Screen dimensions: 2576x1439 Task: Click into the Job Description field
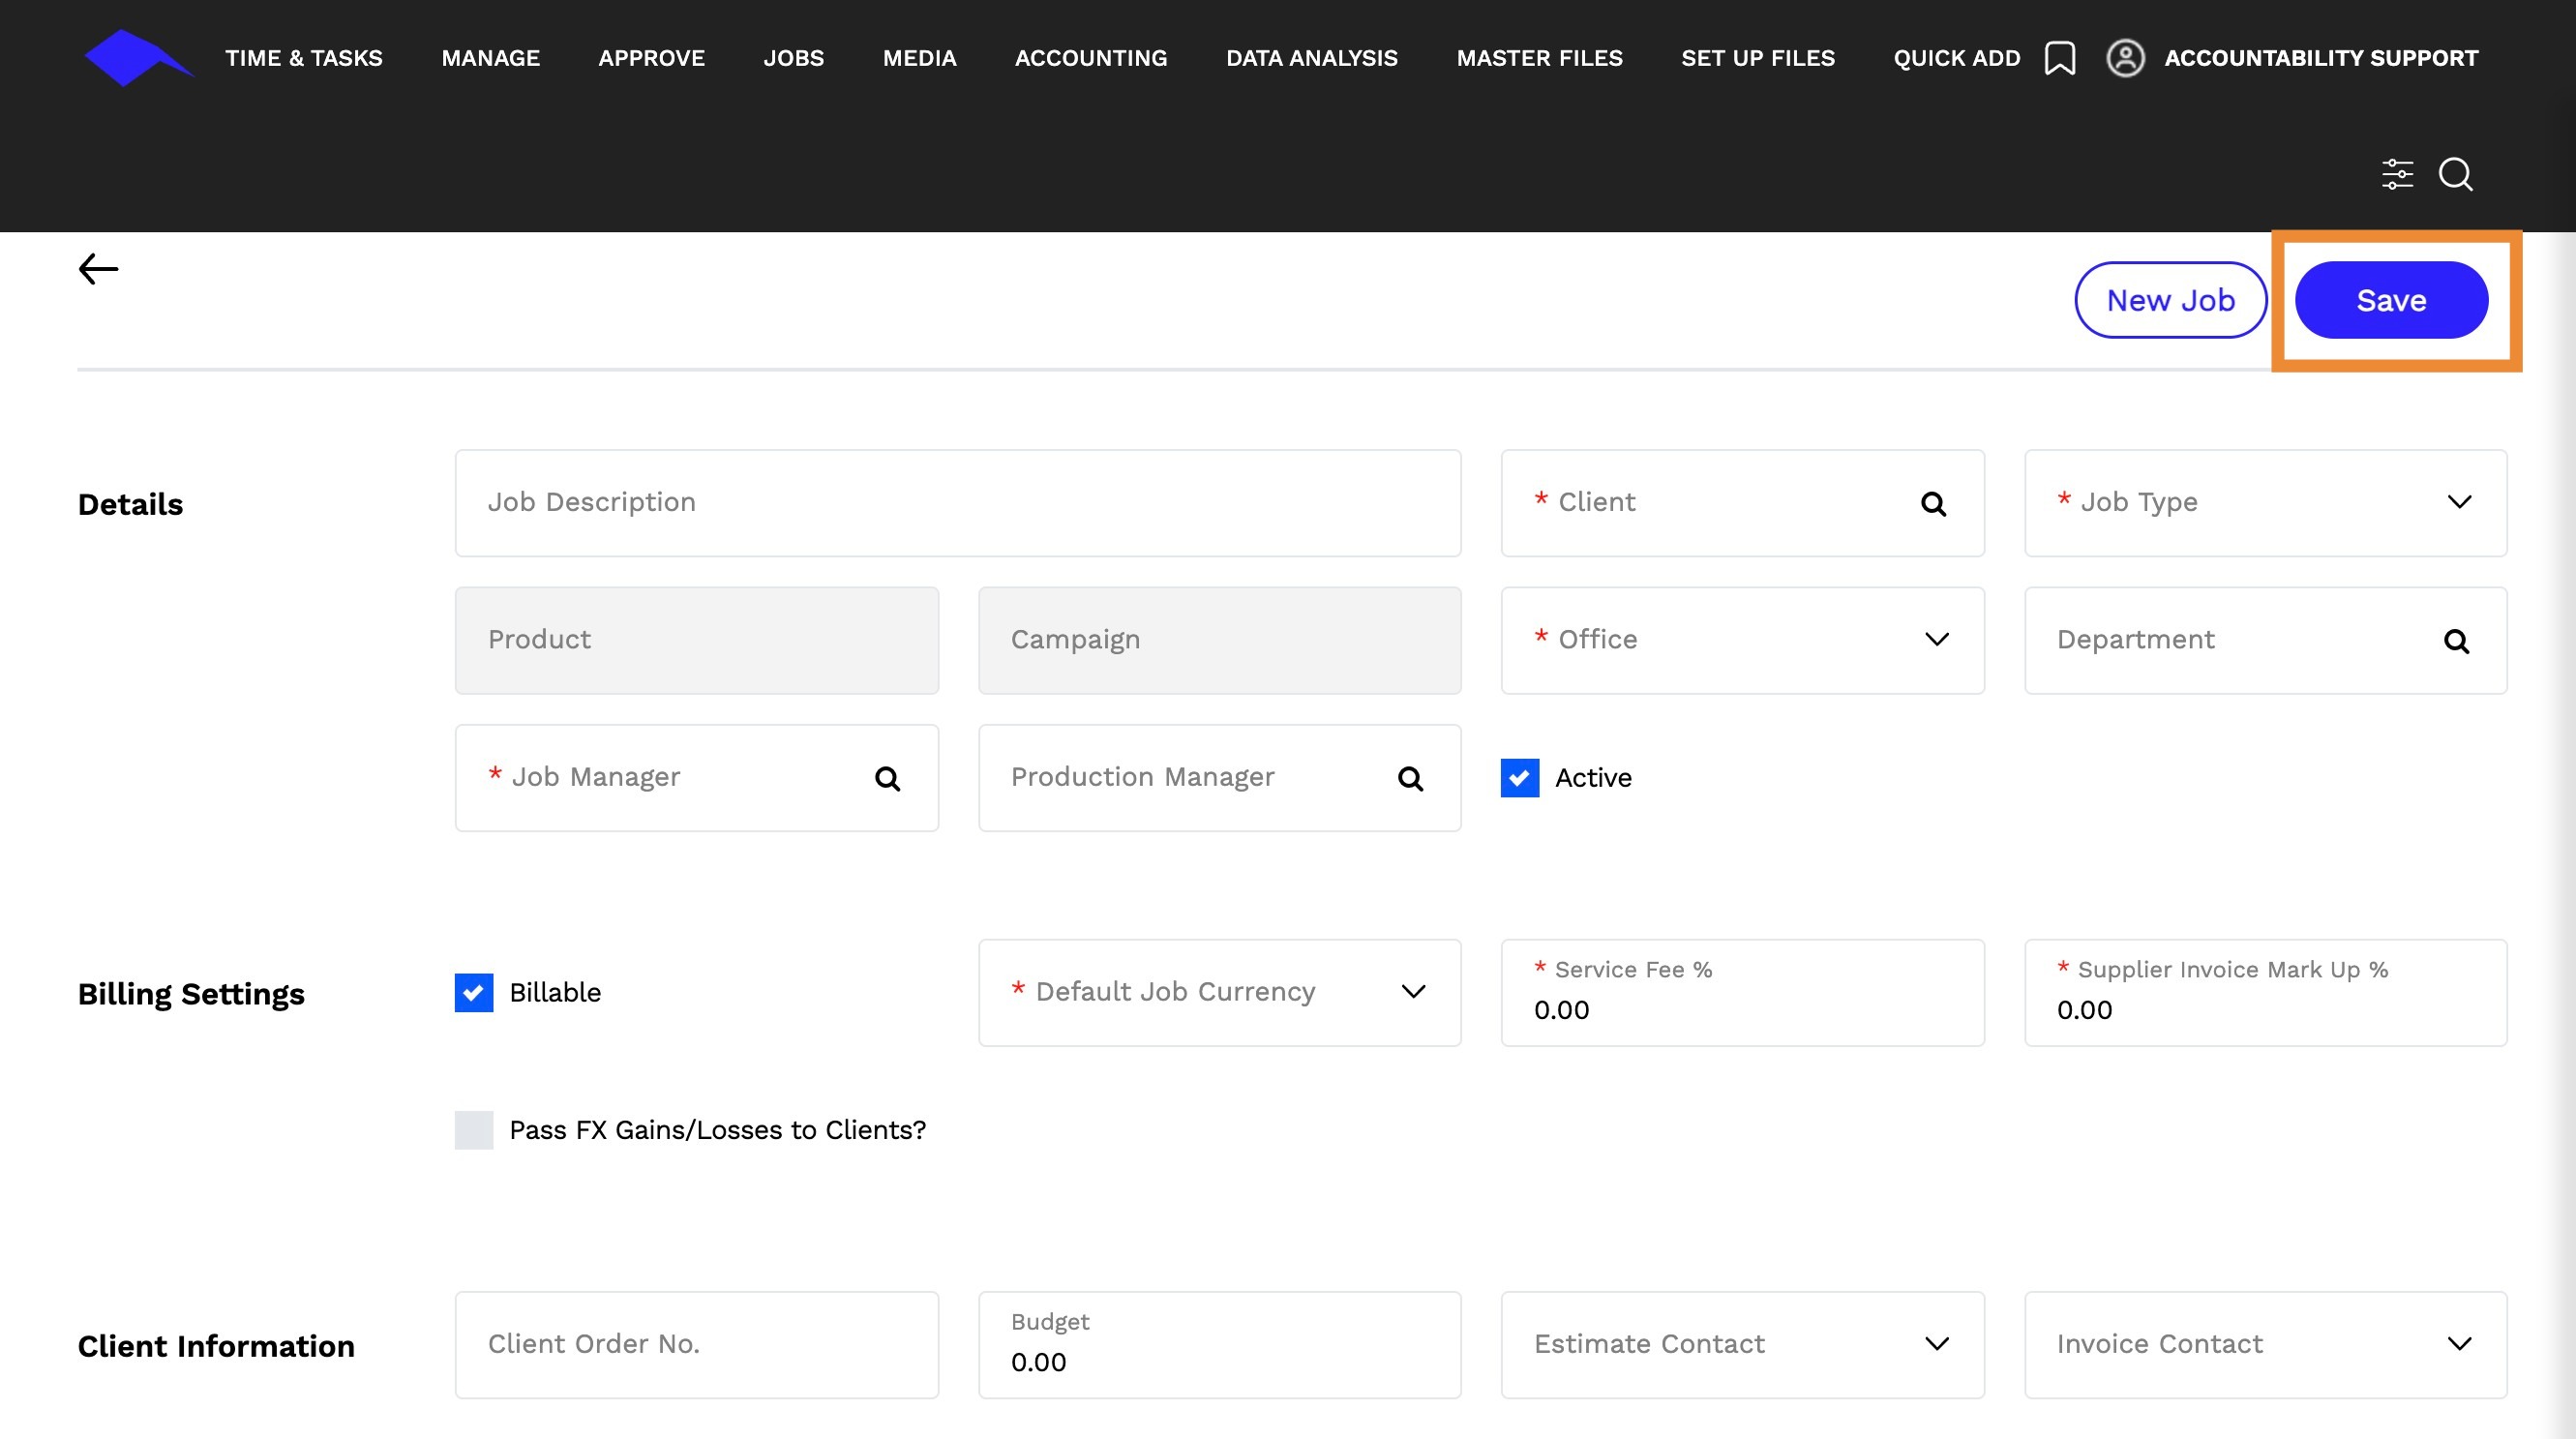[957, 503]
